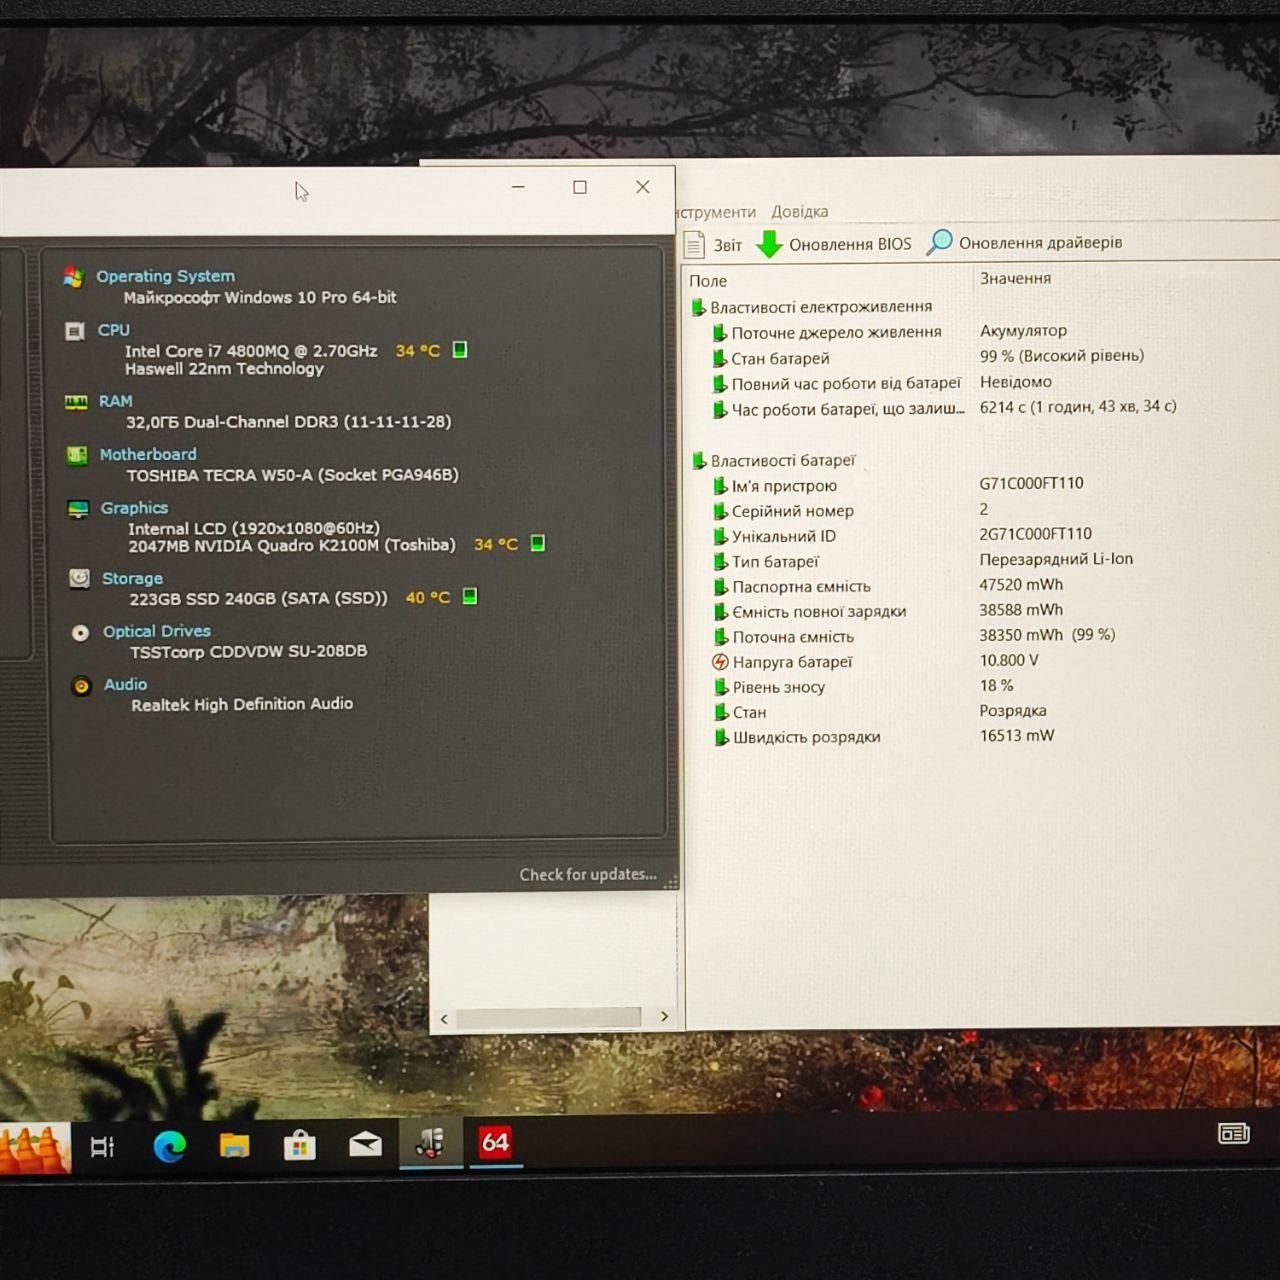Switch to AIDA64 via its taskbar icon

point(495,1142)
